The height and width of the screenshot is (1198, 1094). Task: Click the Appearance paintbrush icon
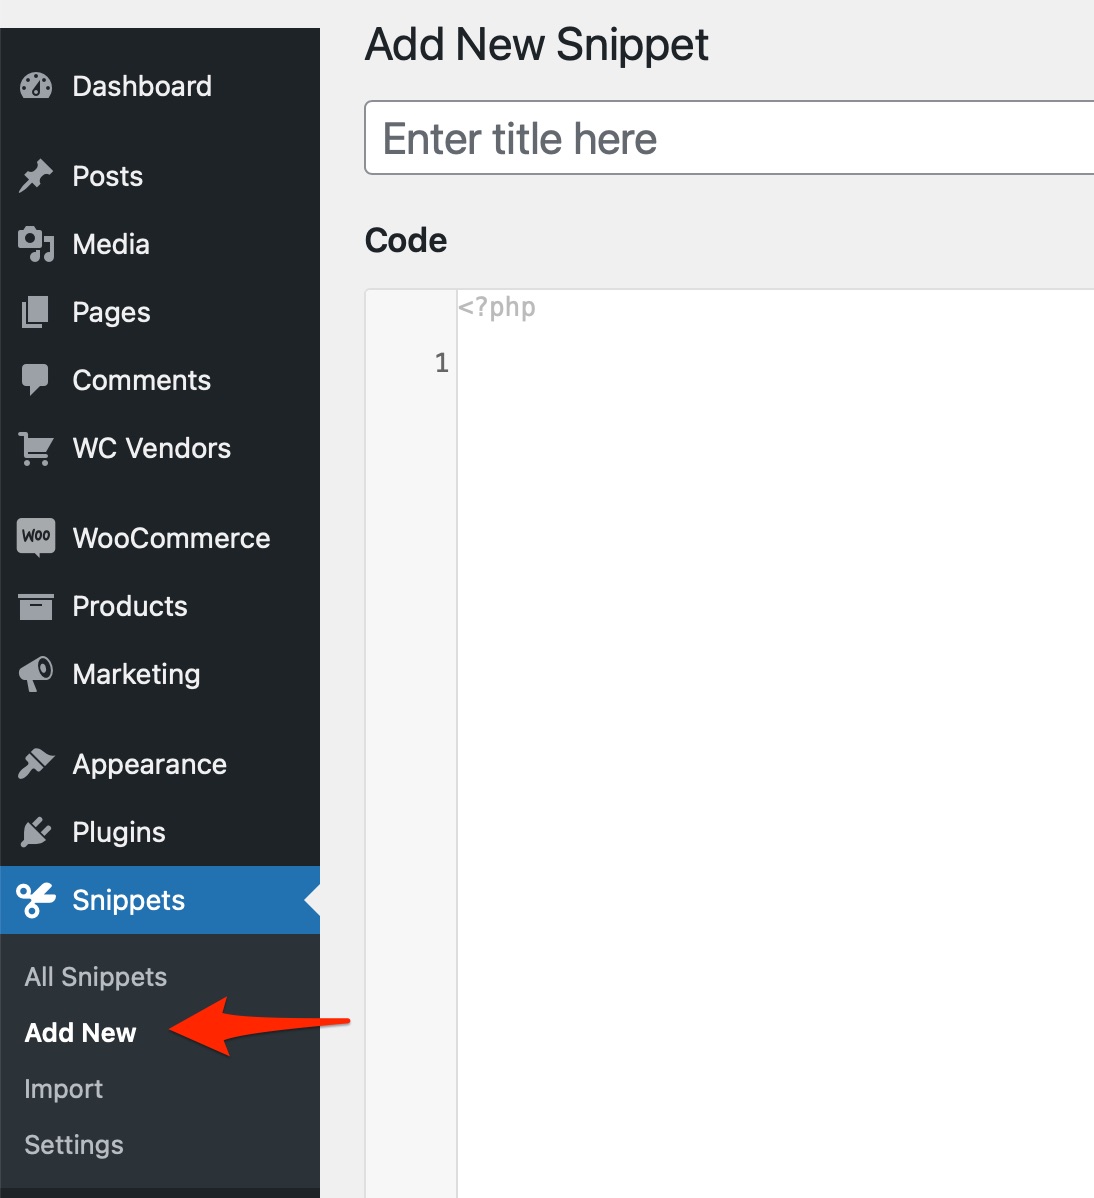36,764
